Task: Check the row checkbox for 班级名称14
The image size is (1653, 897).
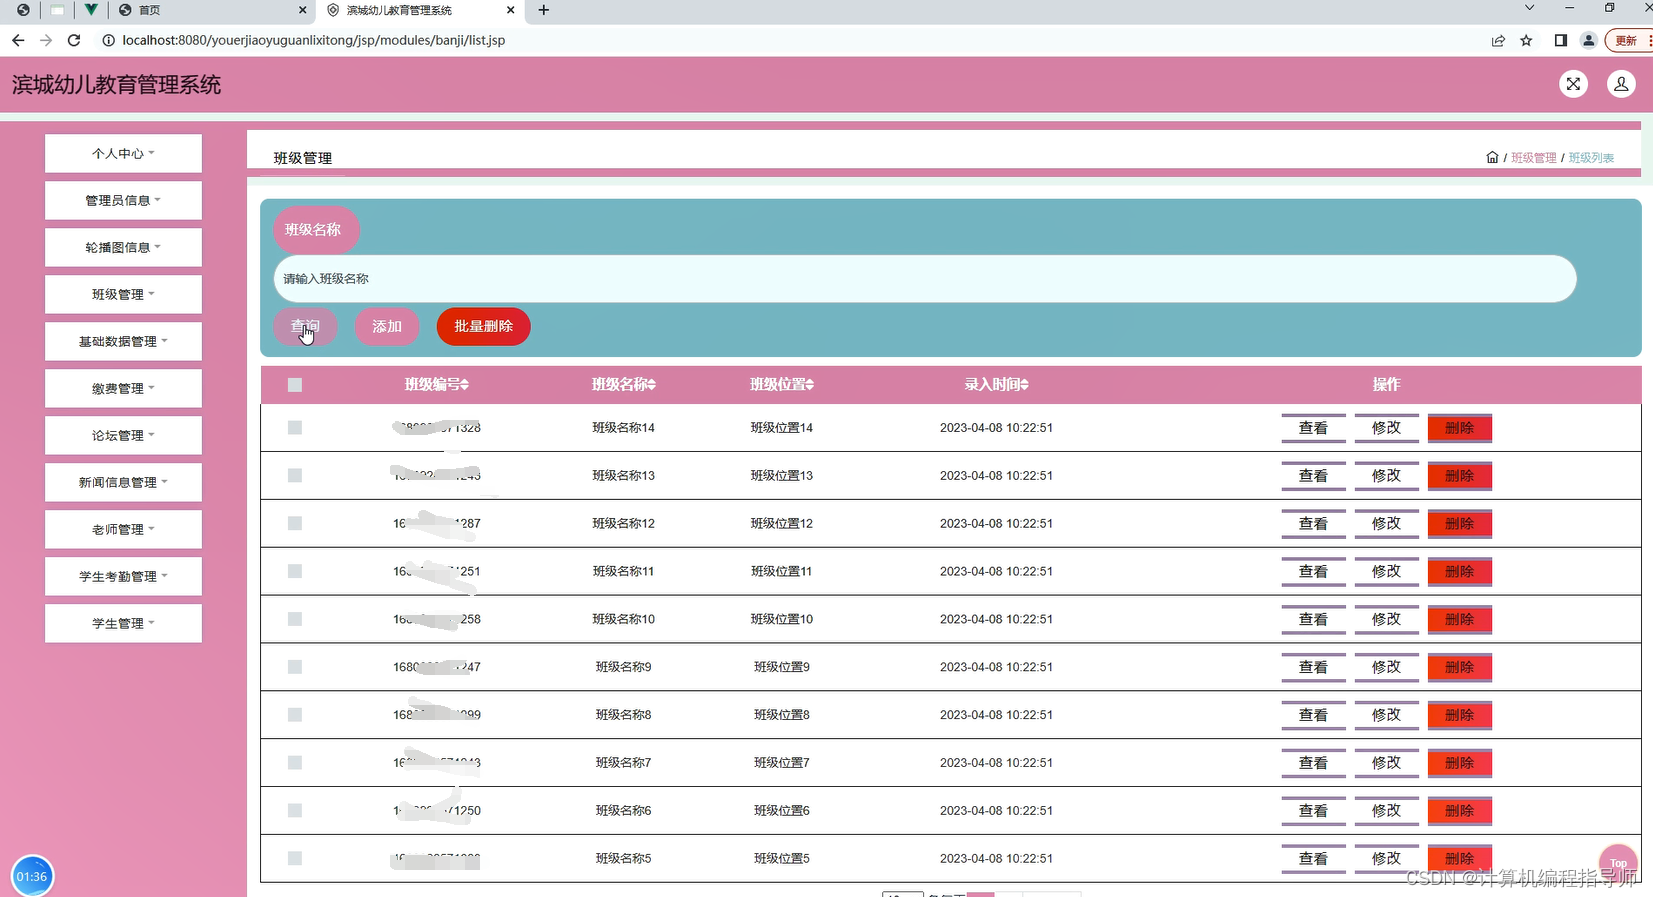Action: tap(295, 427)
